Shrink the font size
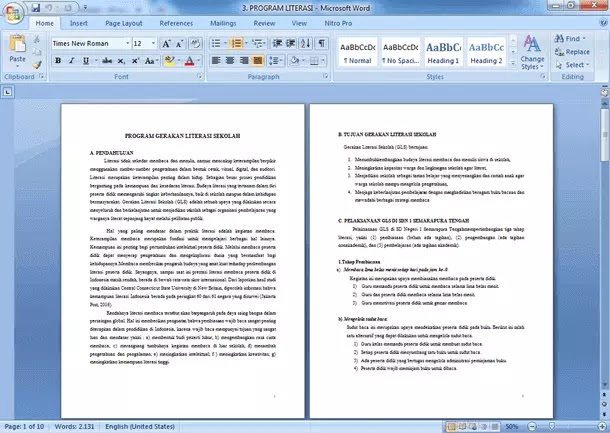Image resolution: width=610 pixels, height=433 pixels. [x=179, y=44]
